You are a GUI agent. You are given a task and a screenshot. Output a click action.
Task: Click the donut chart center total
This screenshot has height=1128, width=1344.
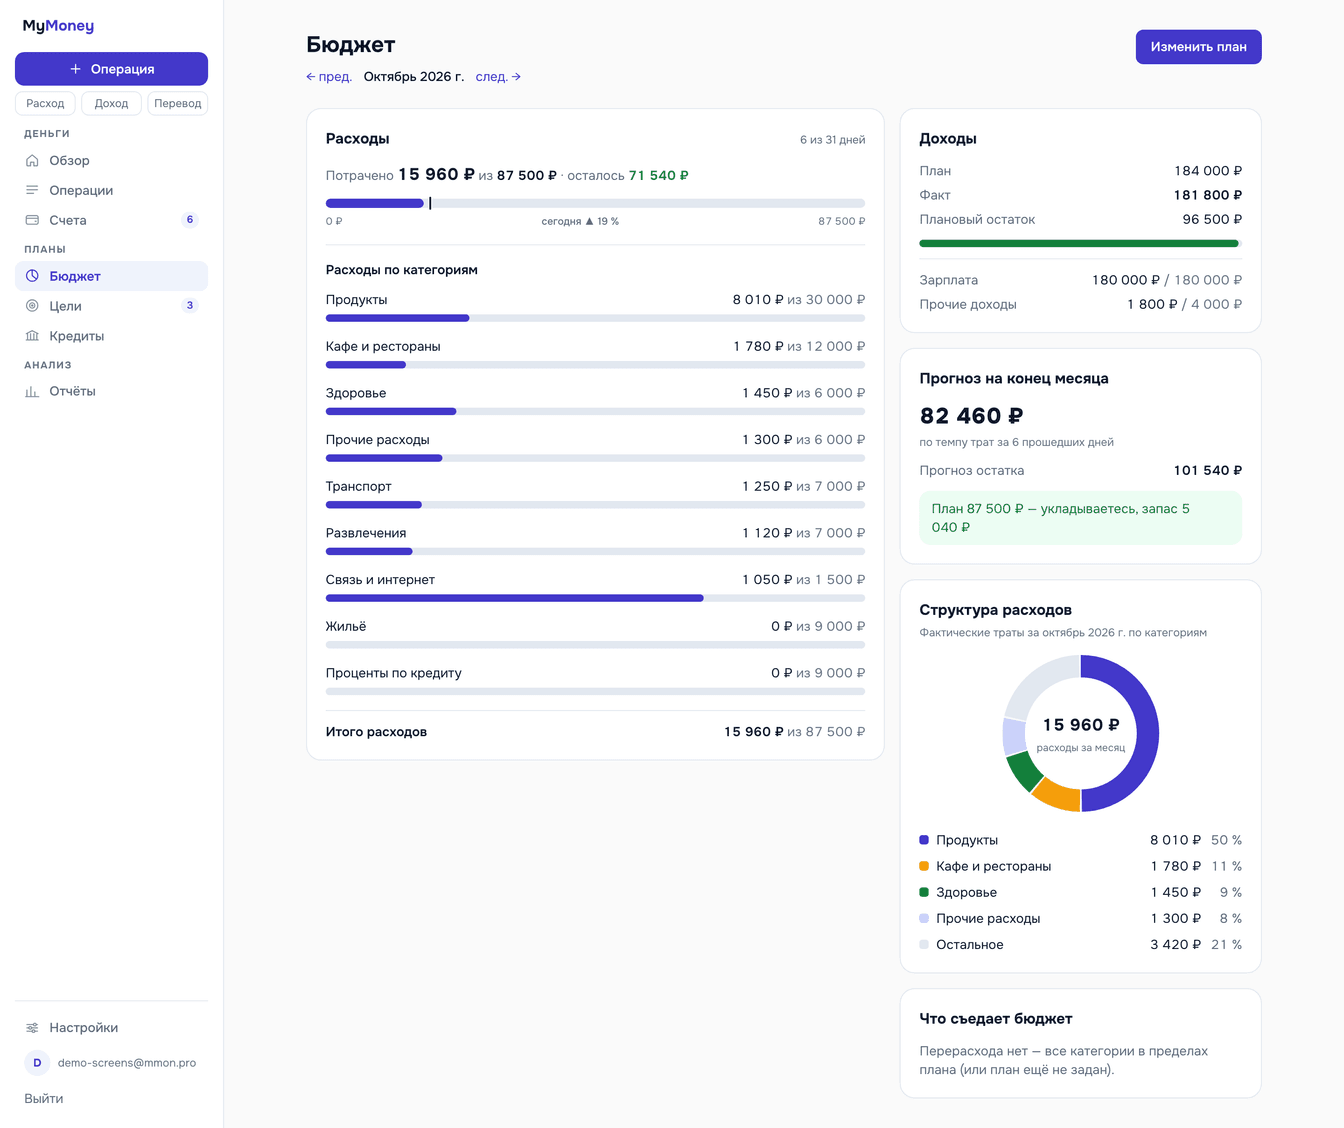[x=1081, y=725]
